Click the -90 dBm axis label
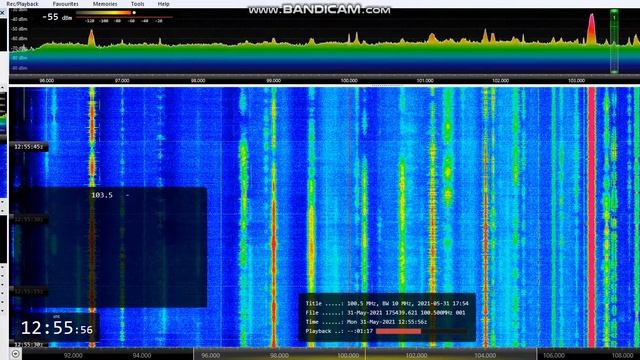This screenshot has height=360, width=640. 20,68
